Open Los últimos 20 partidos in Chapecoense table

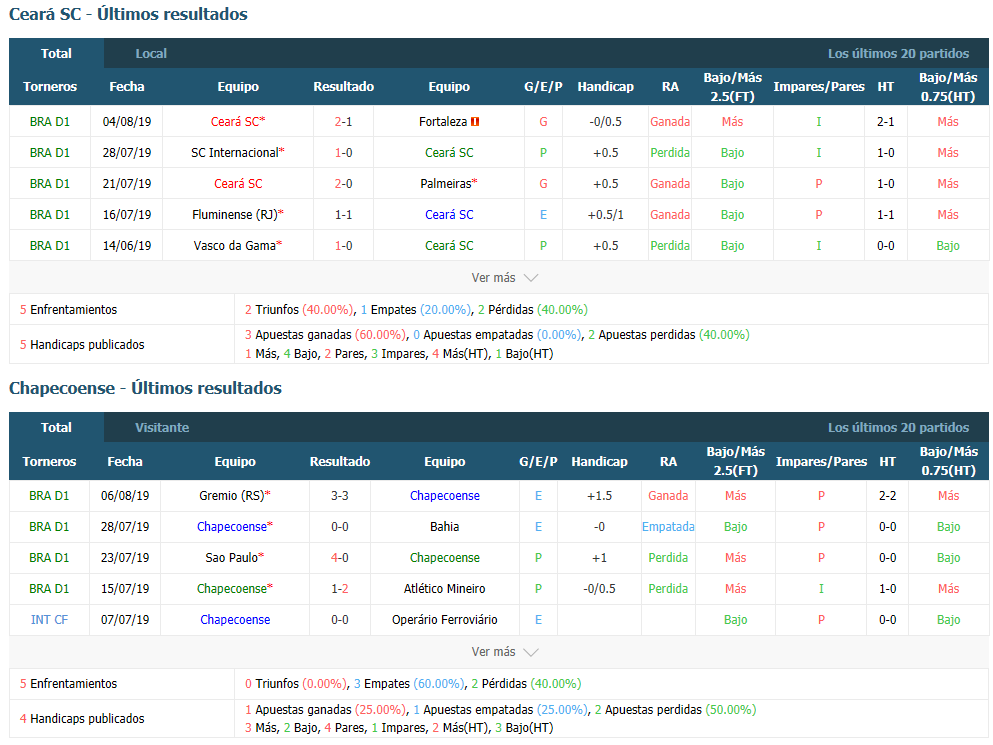click(x=898, y=428)
